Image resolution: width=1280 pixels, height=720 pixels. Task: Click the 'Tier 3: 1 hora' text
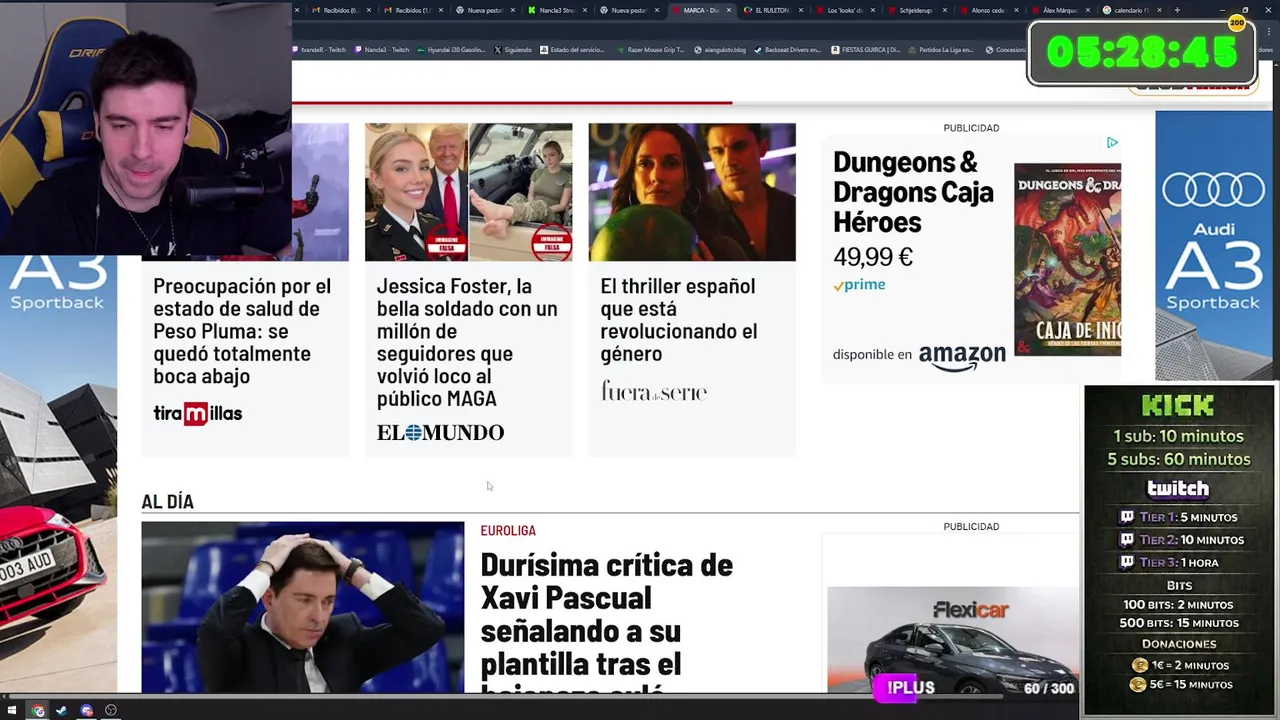click(1180, 562)
